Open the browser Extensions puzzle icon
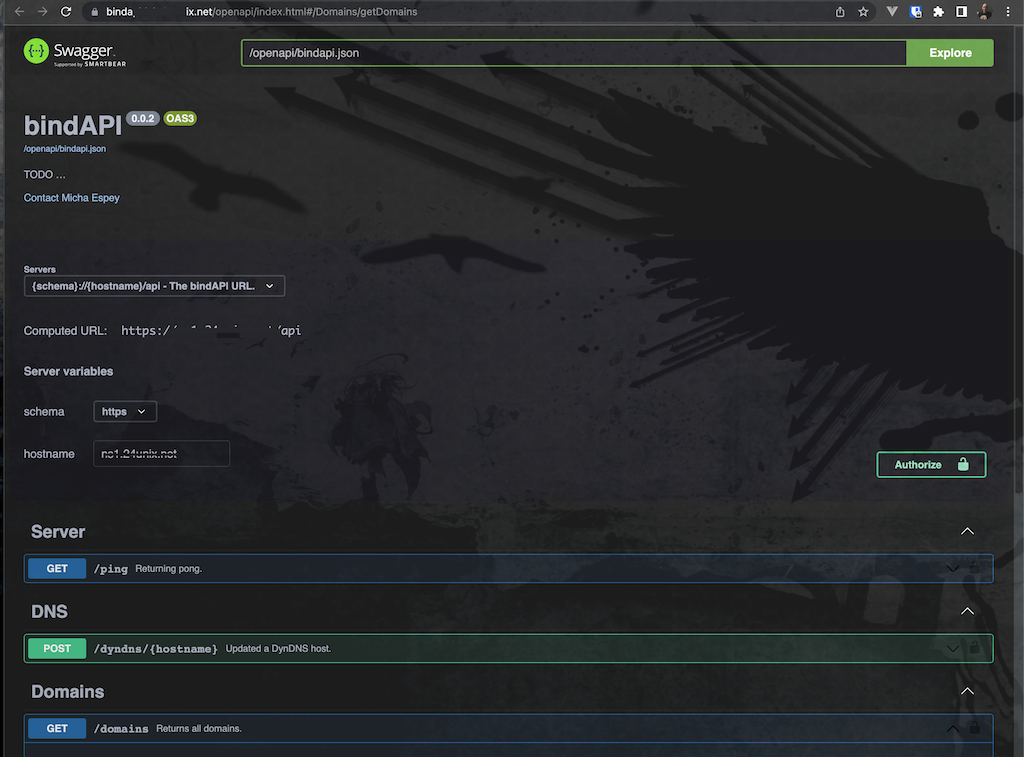The image size is (1024, 757). (938, 12)
